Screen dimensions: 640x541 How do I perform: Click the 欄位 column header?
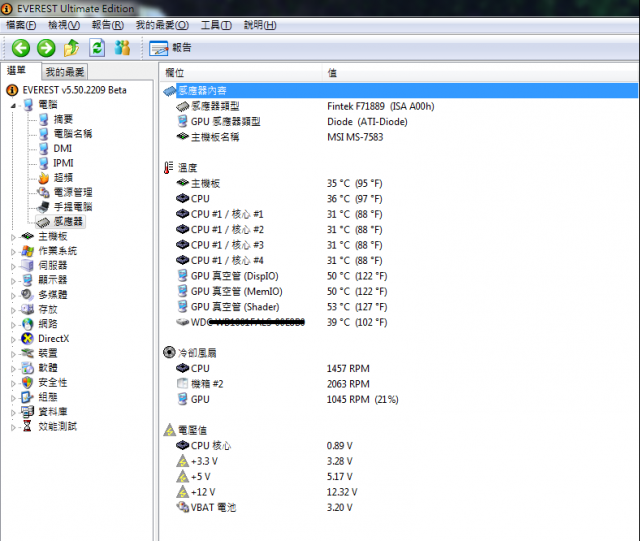tap(241, 73)
